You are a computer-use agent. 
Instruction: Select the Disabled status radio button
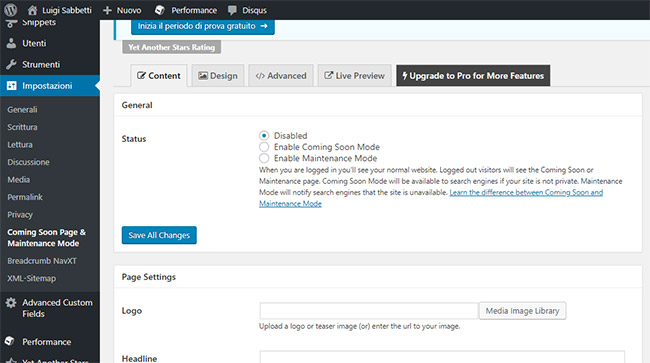264,136
